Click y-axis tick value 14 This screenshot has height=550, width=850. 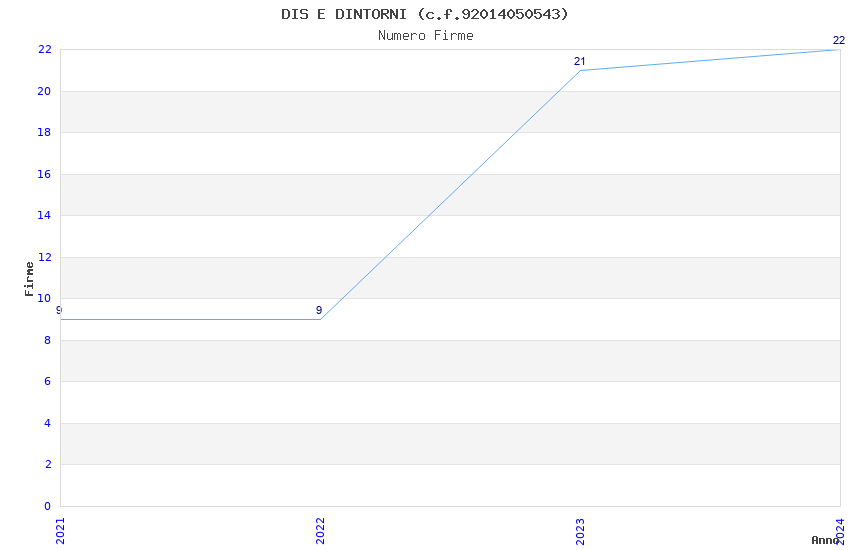coord(44,215)
